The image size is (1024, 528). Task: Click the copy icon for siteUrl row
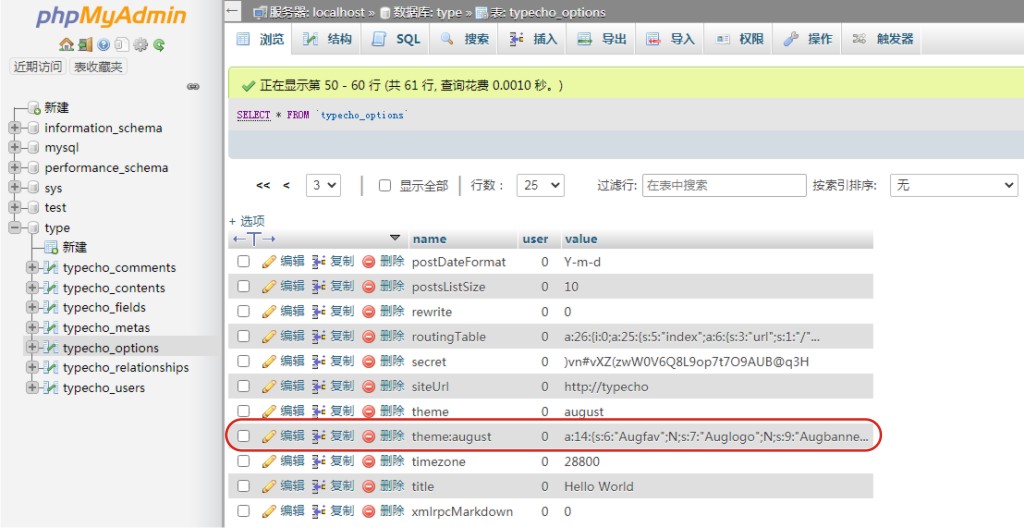coord(319,386)
